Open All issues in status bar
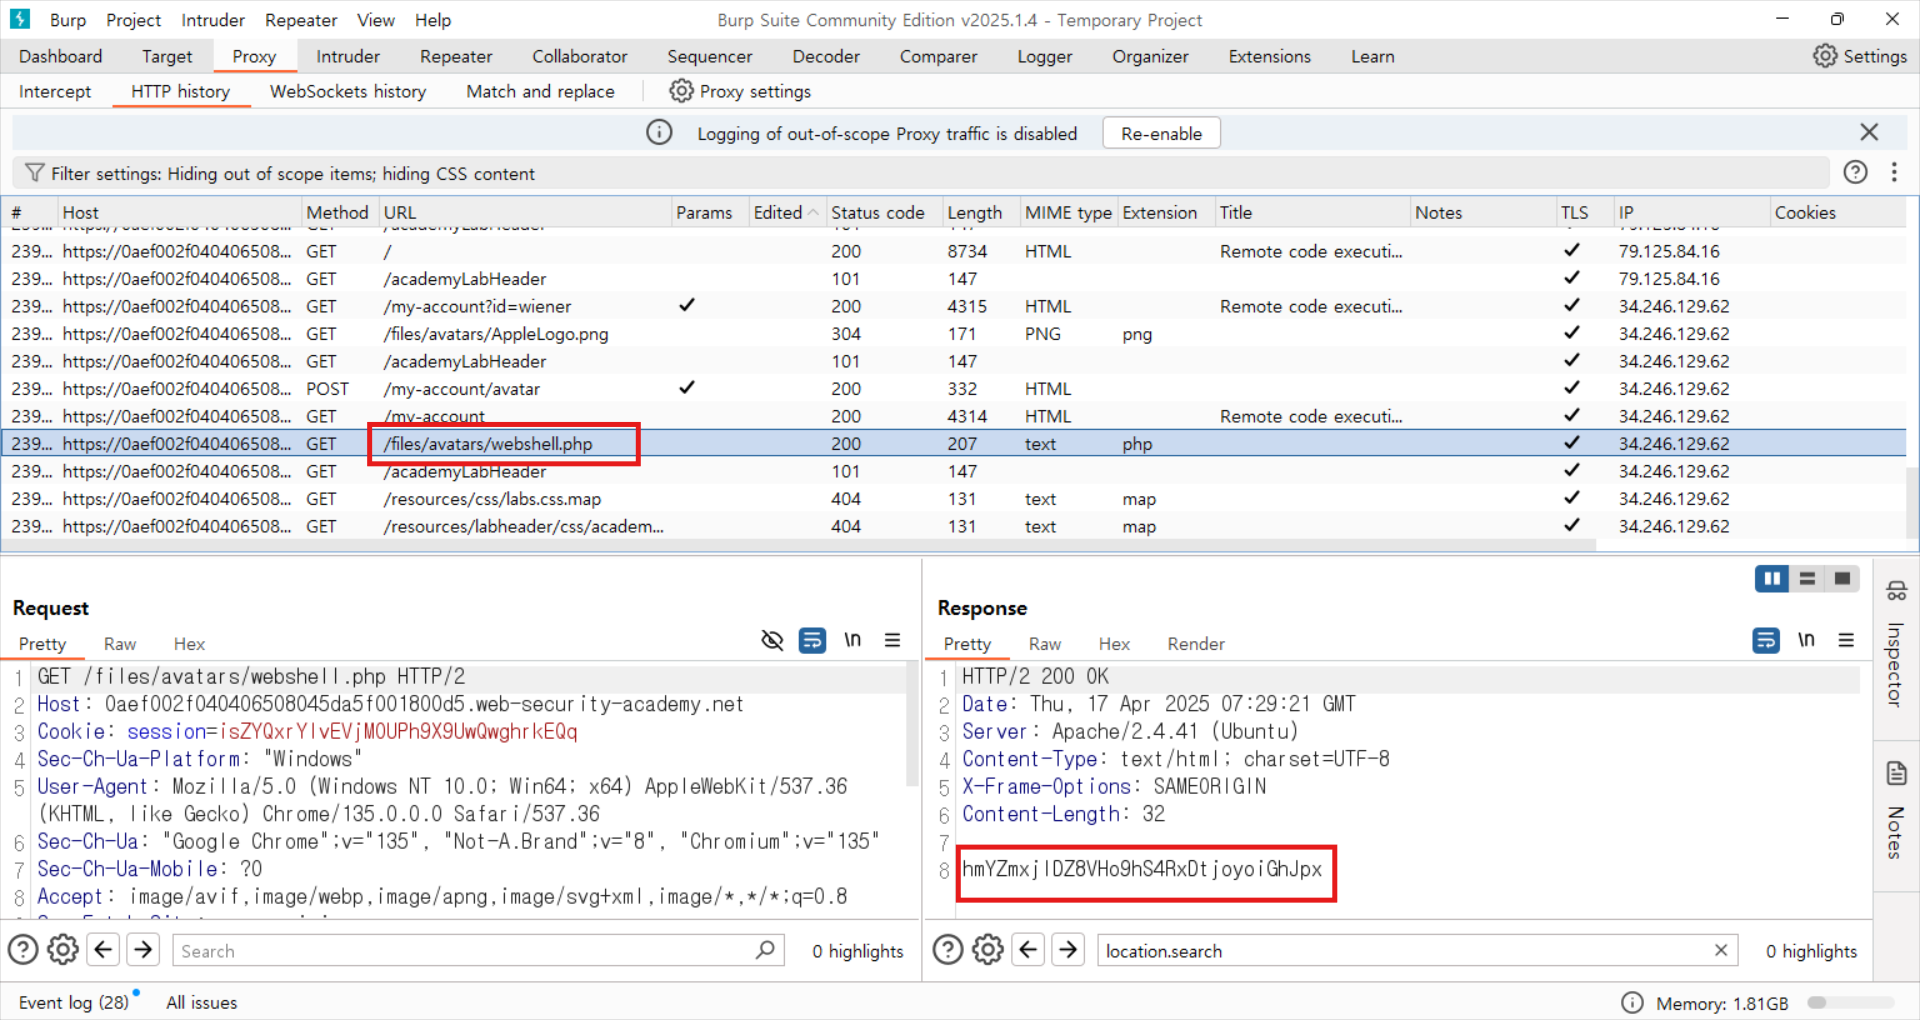The height and width of the screenshot is (1020, 1920). coord(201,1002)
